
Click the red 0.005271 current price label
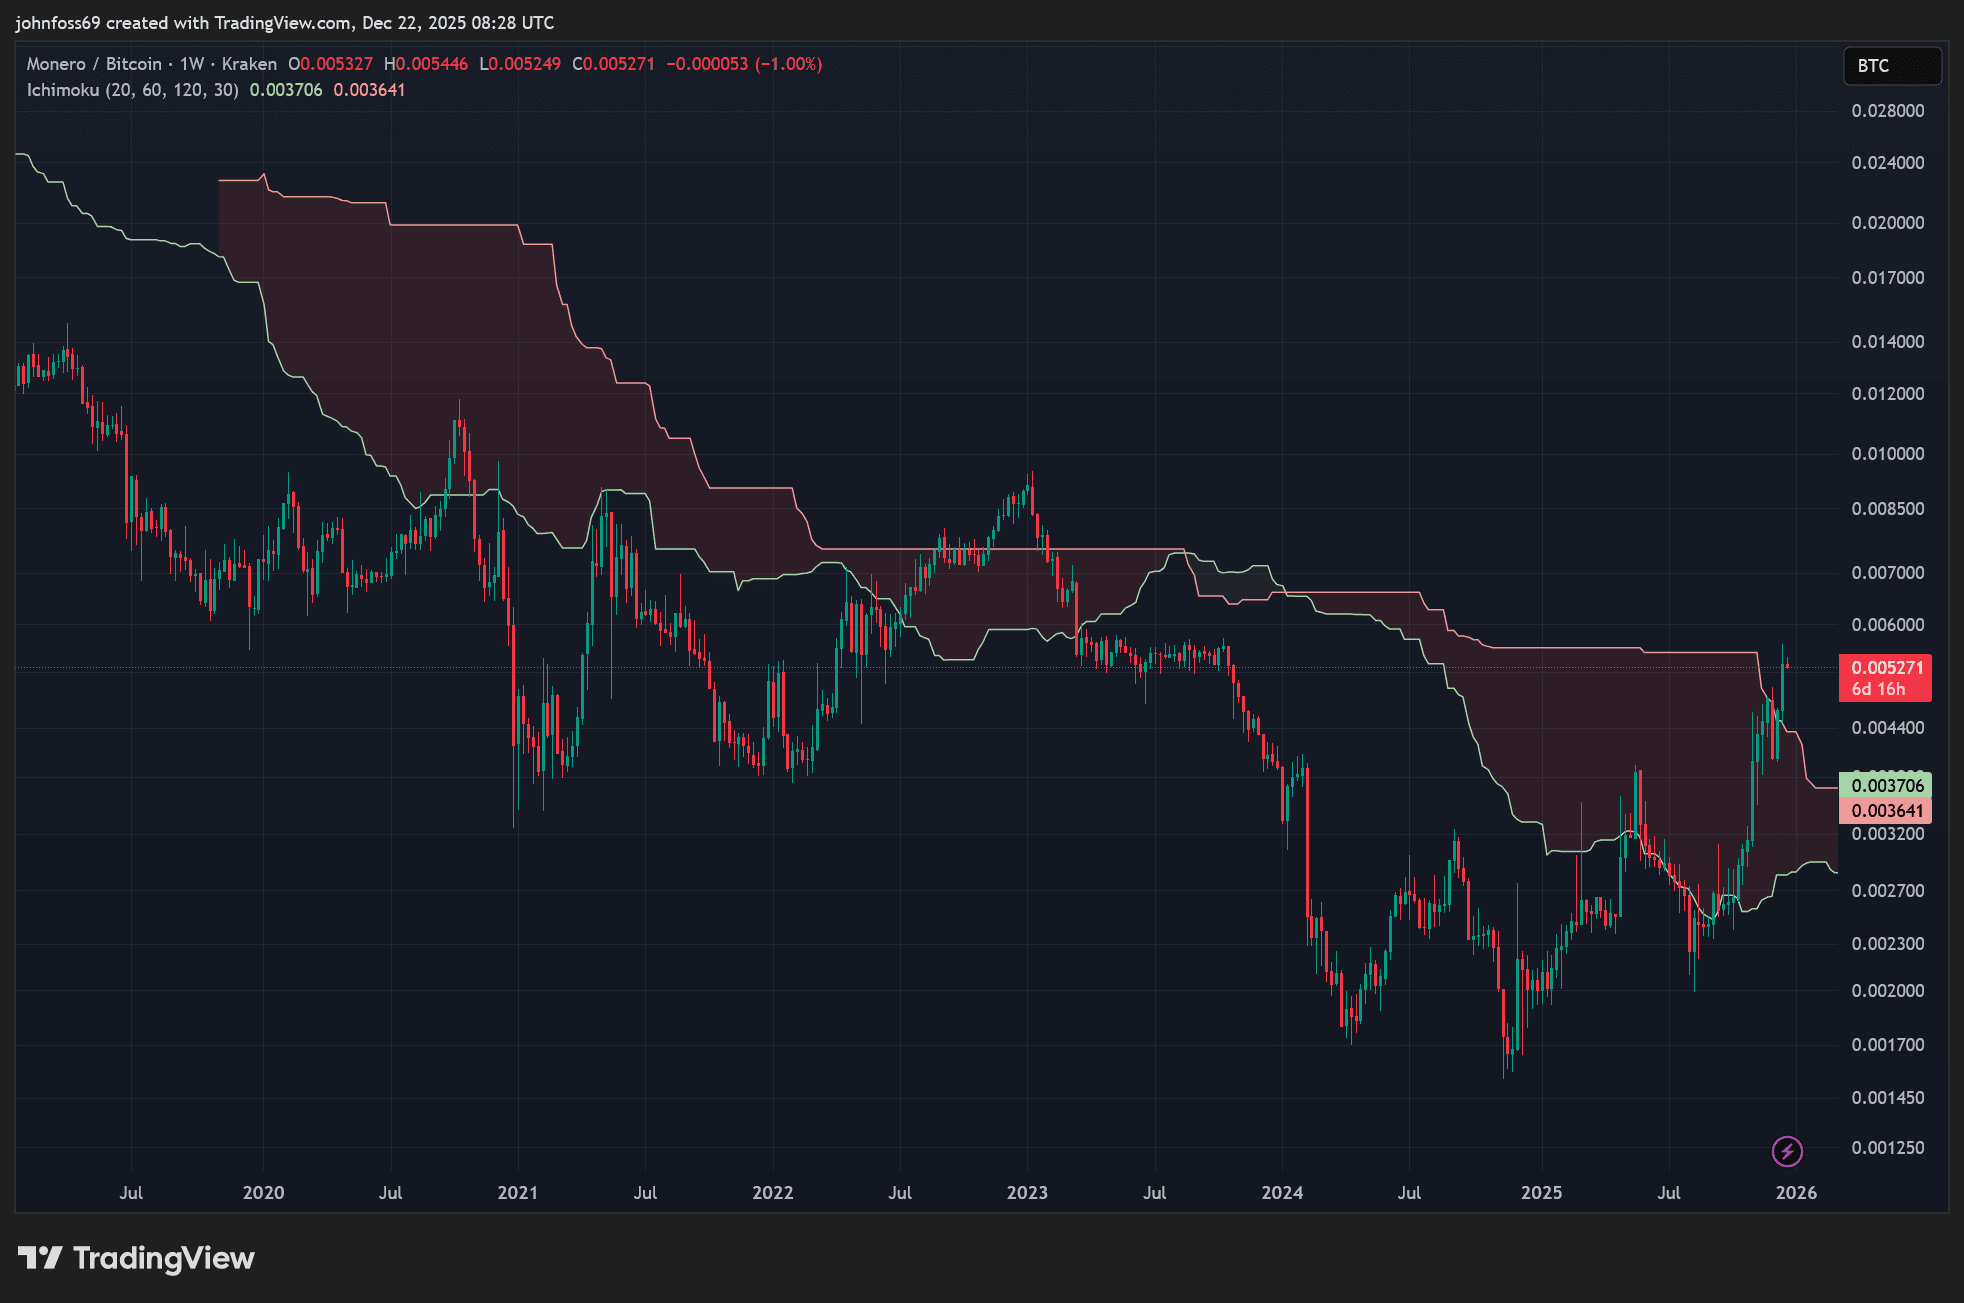[x=1886, y=667]
